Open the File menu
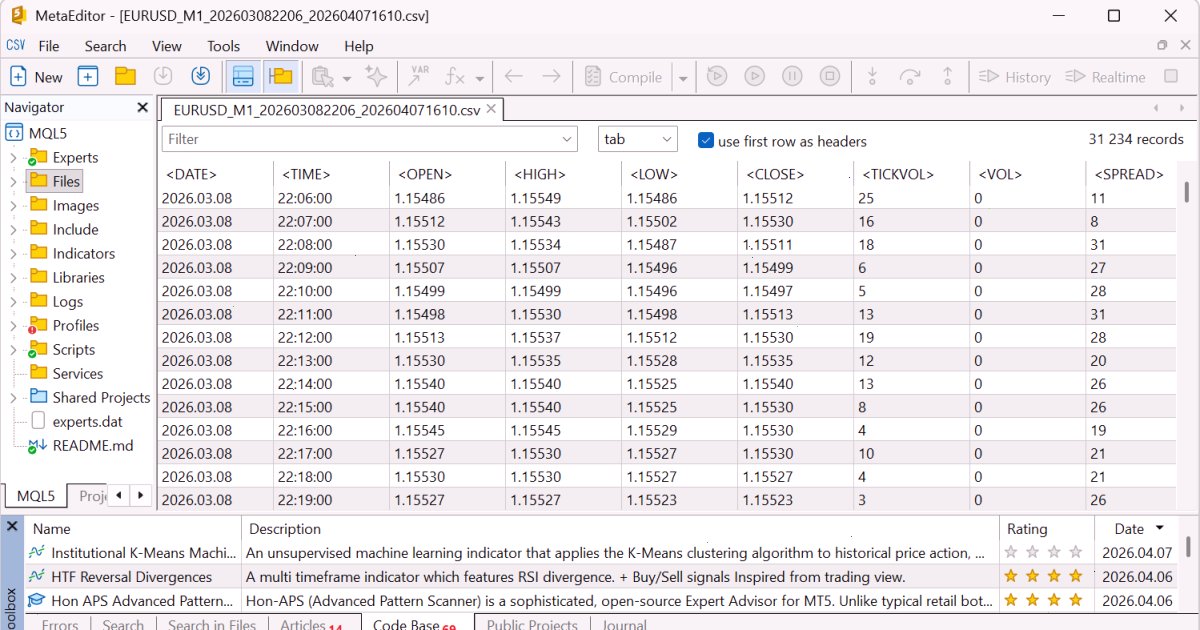The width and height of the screenshot is (1200, 630). (x=48, y=46)
